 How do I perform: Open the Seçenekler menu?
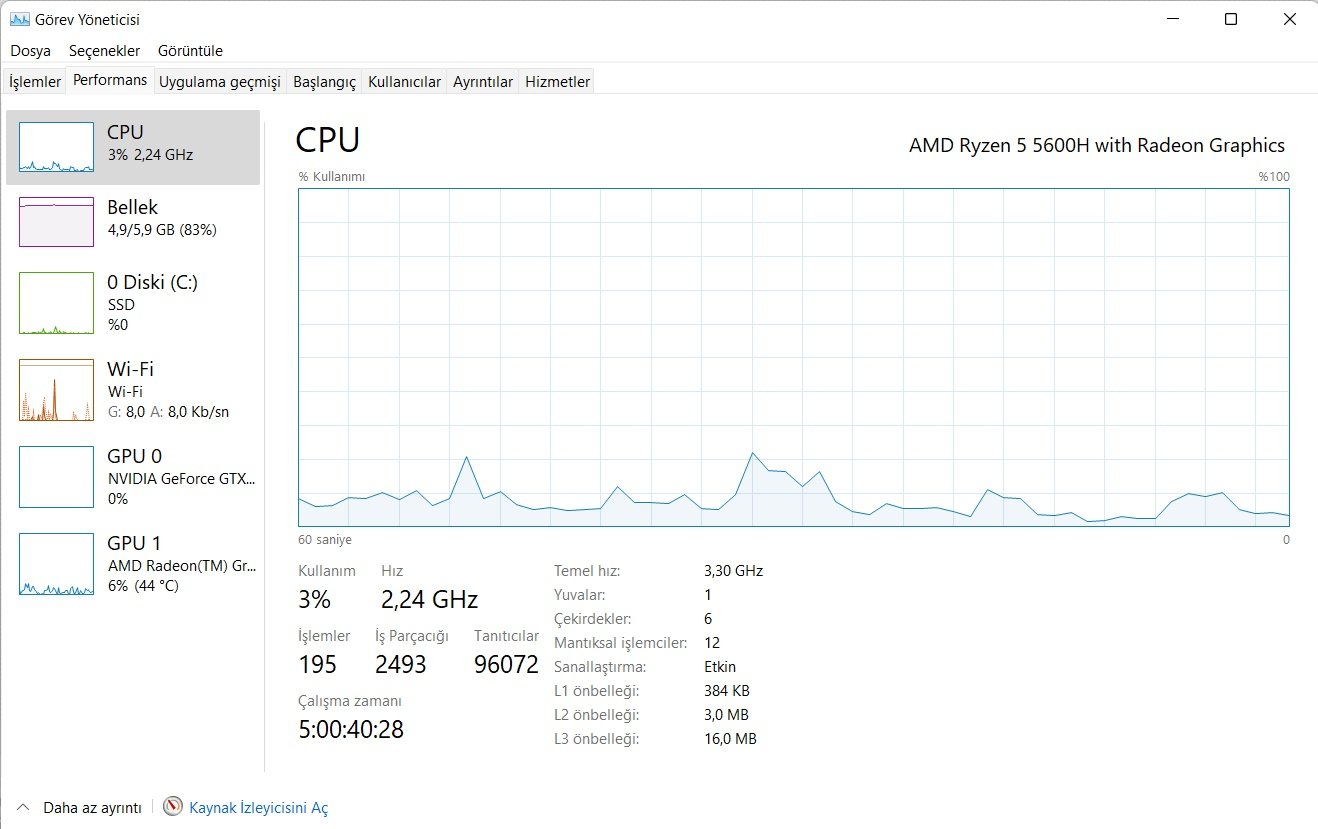[104, 51]
